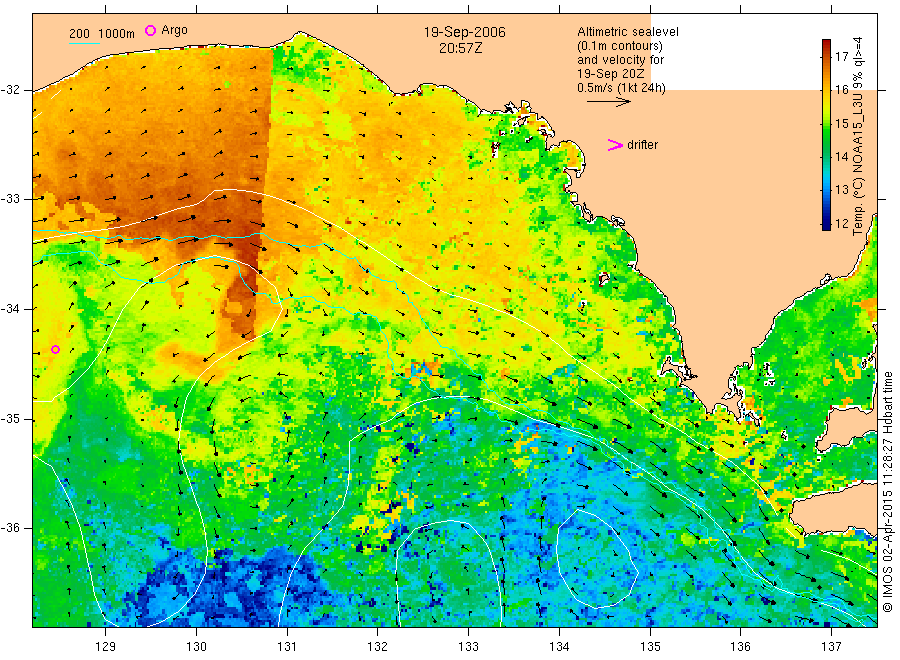Click the date text 19-Sep-2006
Image resolution: width=900 pixels, height=660 pixels.
point(464,32)
